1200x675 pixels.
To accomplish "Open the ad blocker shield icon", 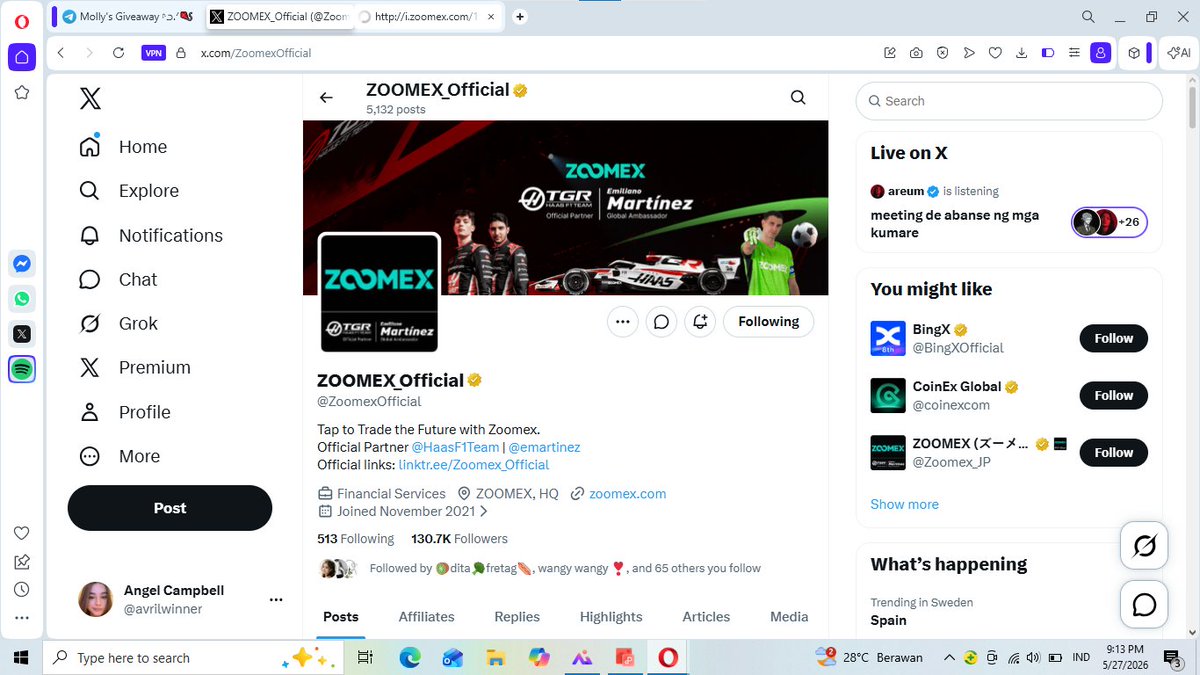I will (x=942, y=53).
